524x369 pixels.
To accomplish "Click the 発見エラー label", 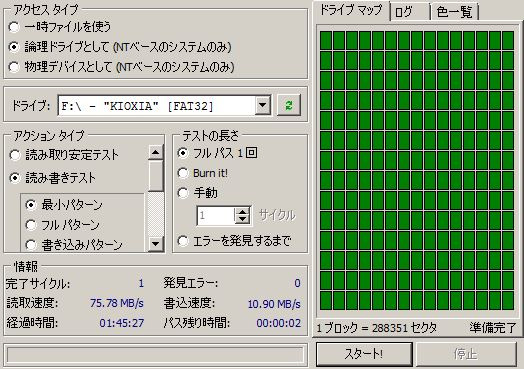I will pyautogui.click(x=190, y=283).
